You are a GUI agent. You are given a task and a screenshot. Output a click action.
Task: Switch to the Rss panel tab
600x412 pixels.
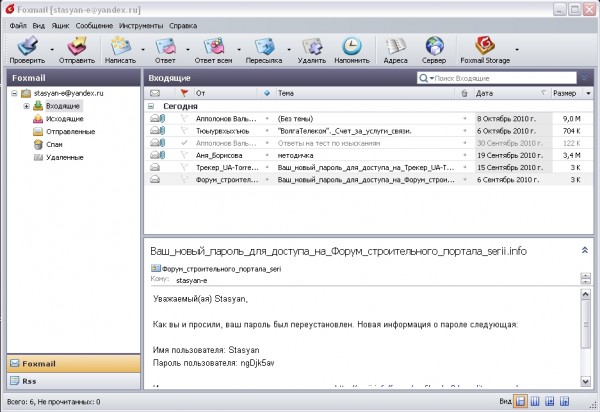tap(73, 381)
